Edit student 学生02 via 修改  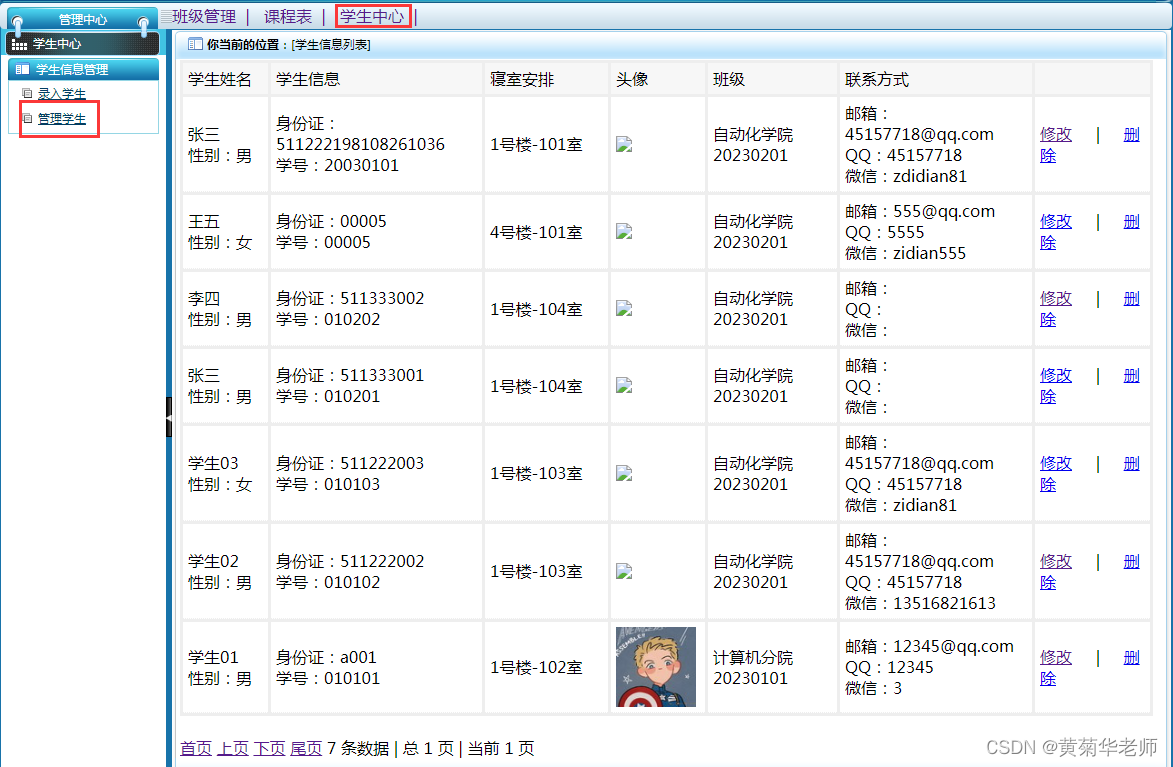[1056, 561]
